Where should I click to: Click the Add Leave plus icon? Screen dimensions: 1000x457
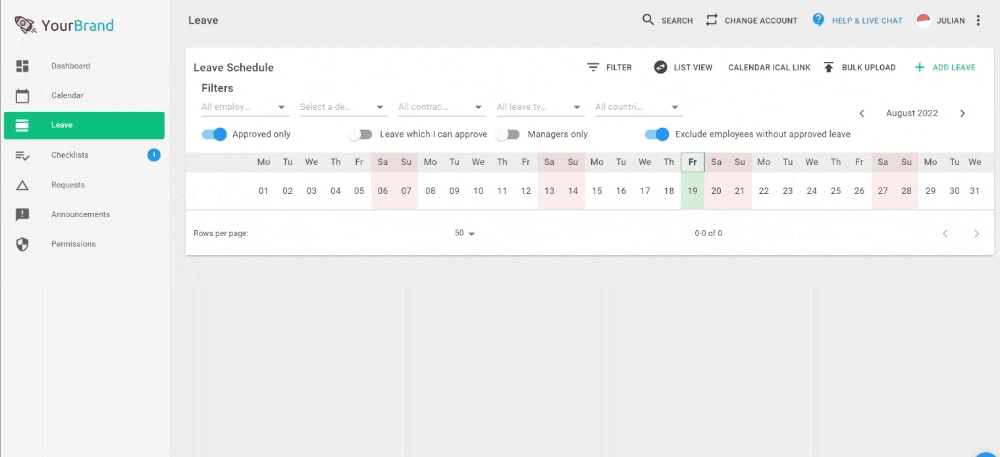(x=920, y=67)
